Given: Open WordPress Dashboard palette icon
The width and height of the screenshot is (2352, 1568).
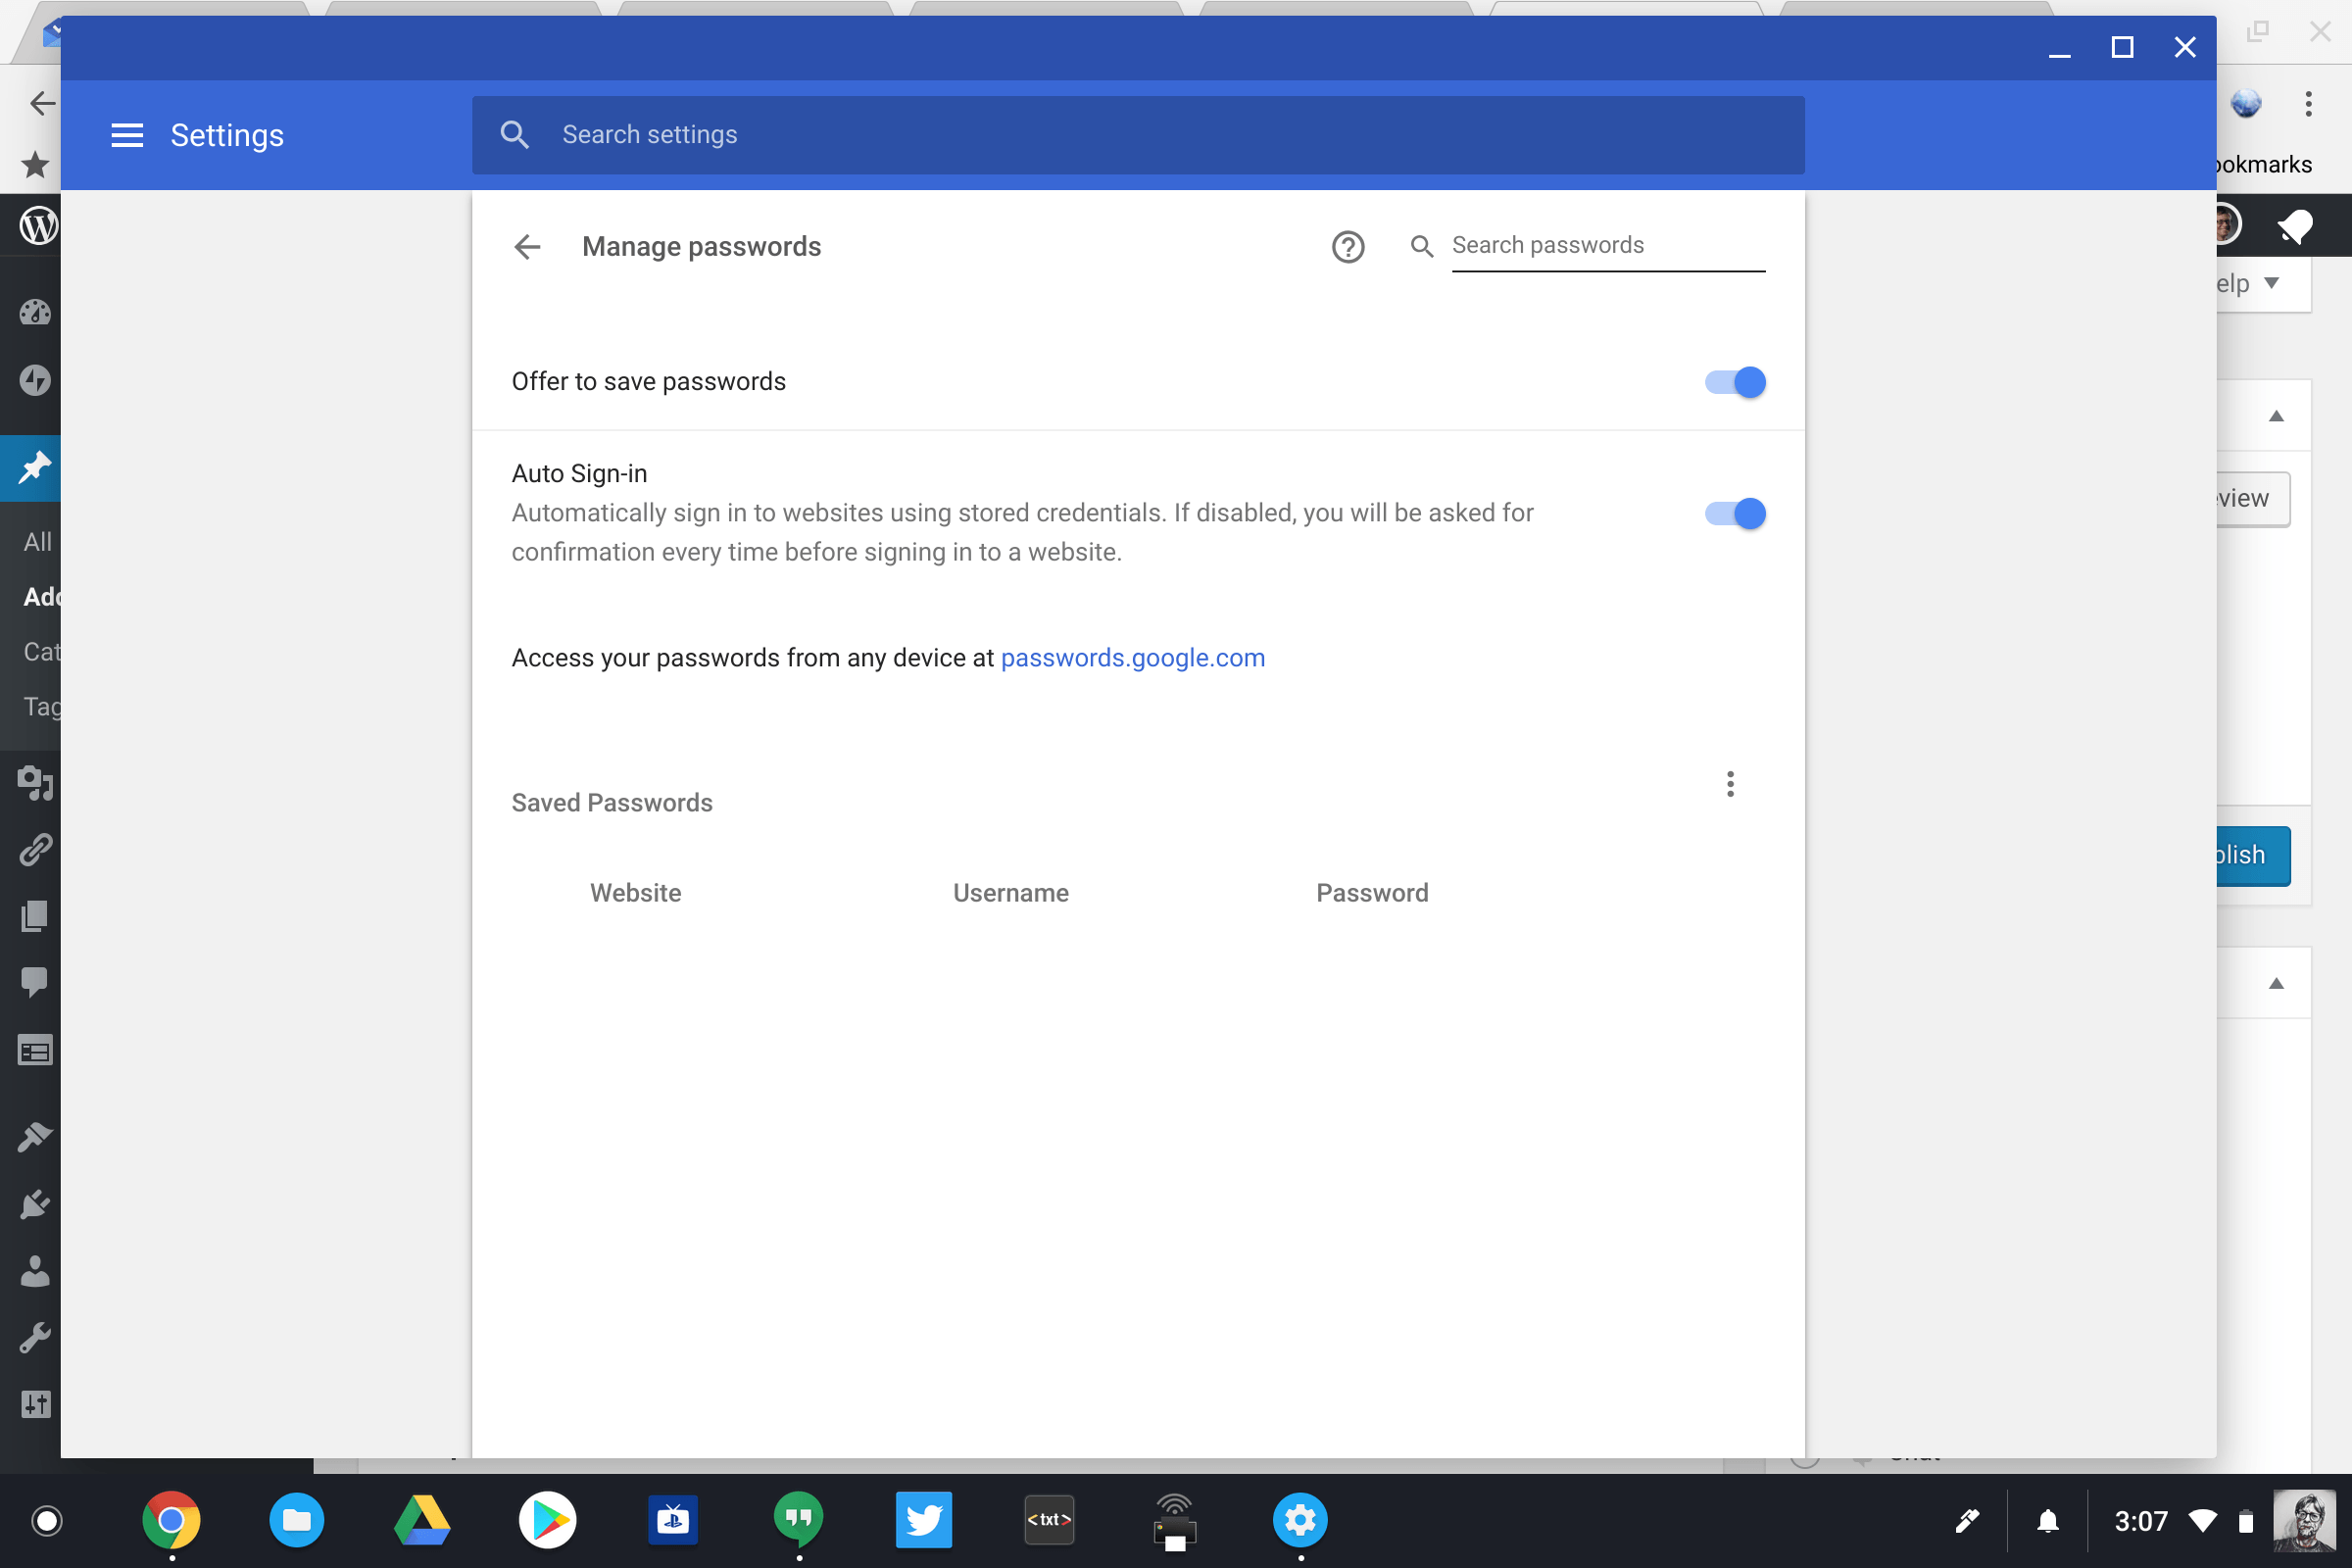Looking at the screenshot, I should 35,312.
